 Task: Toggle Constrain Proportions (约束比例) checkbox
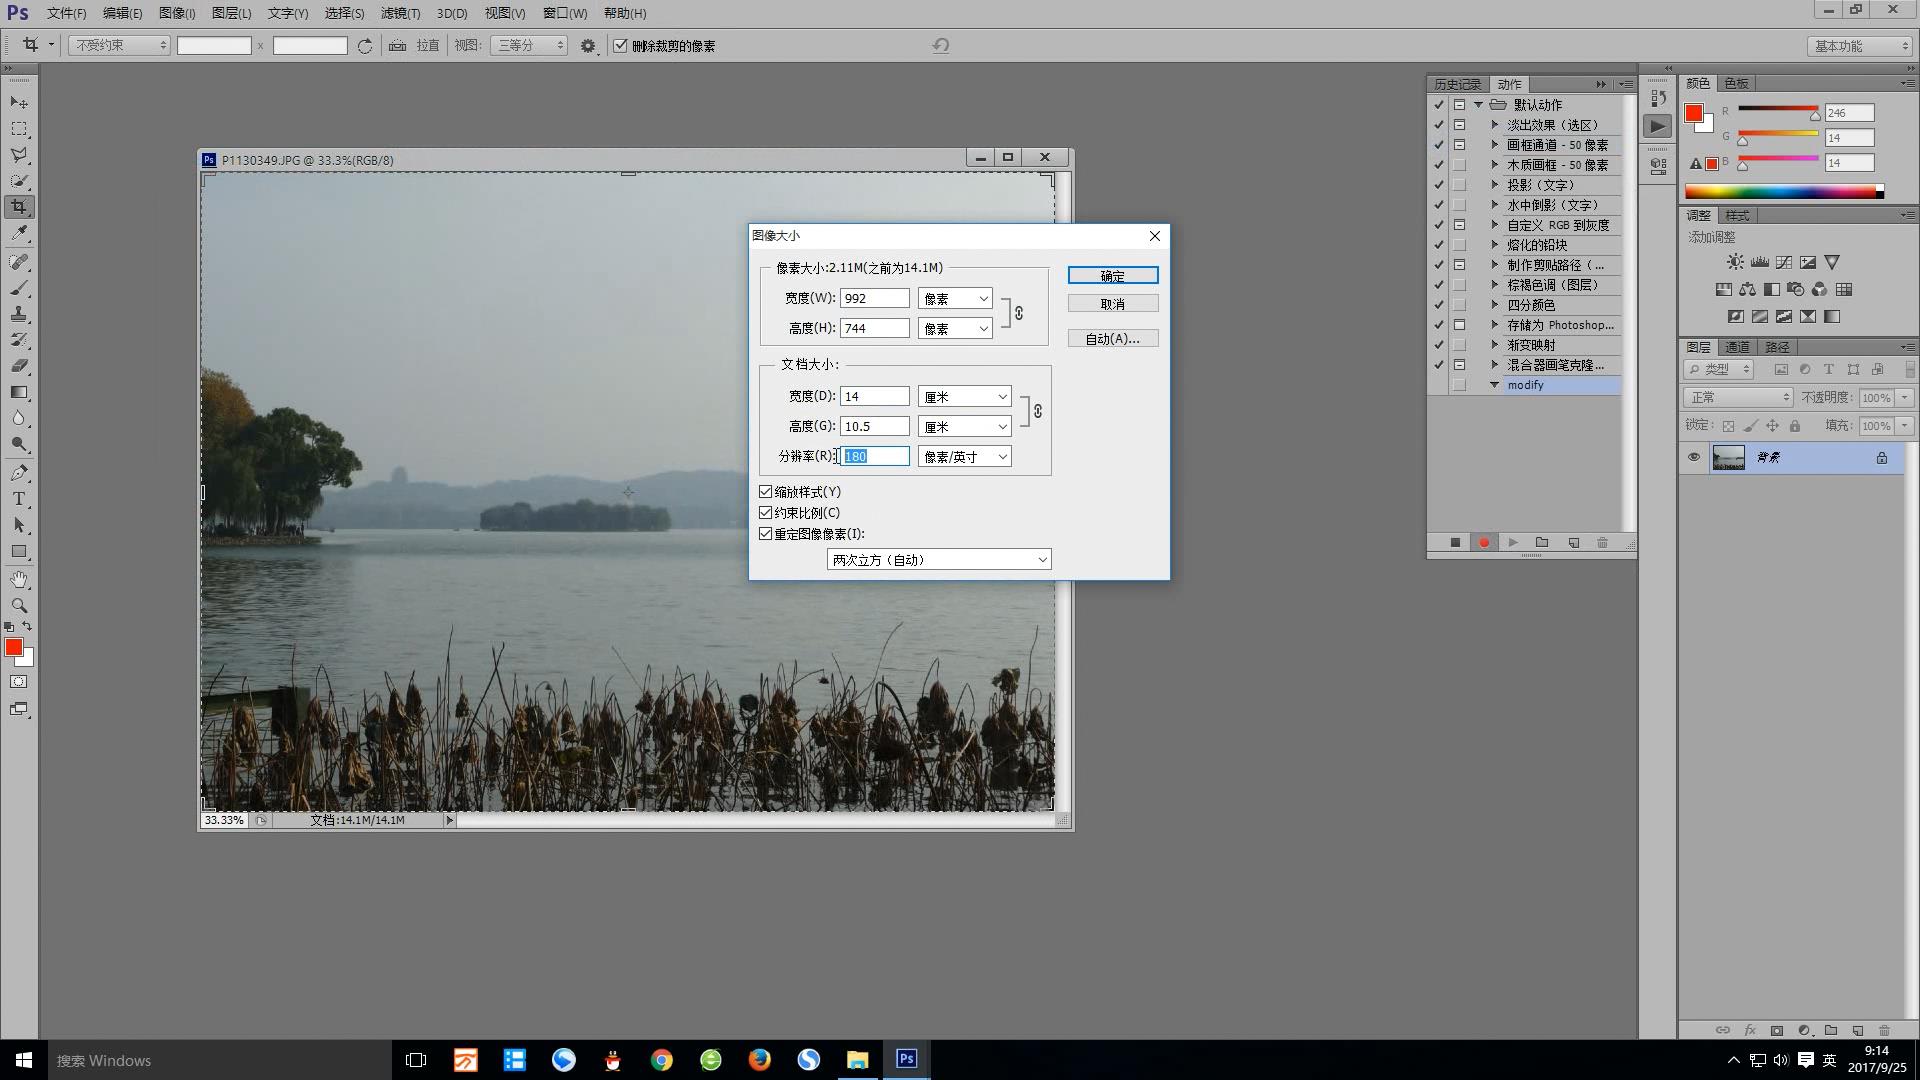[x=766, y=513]
